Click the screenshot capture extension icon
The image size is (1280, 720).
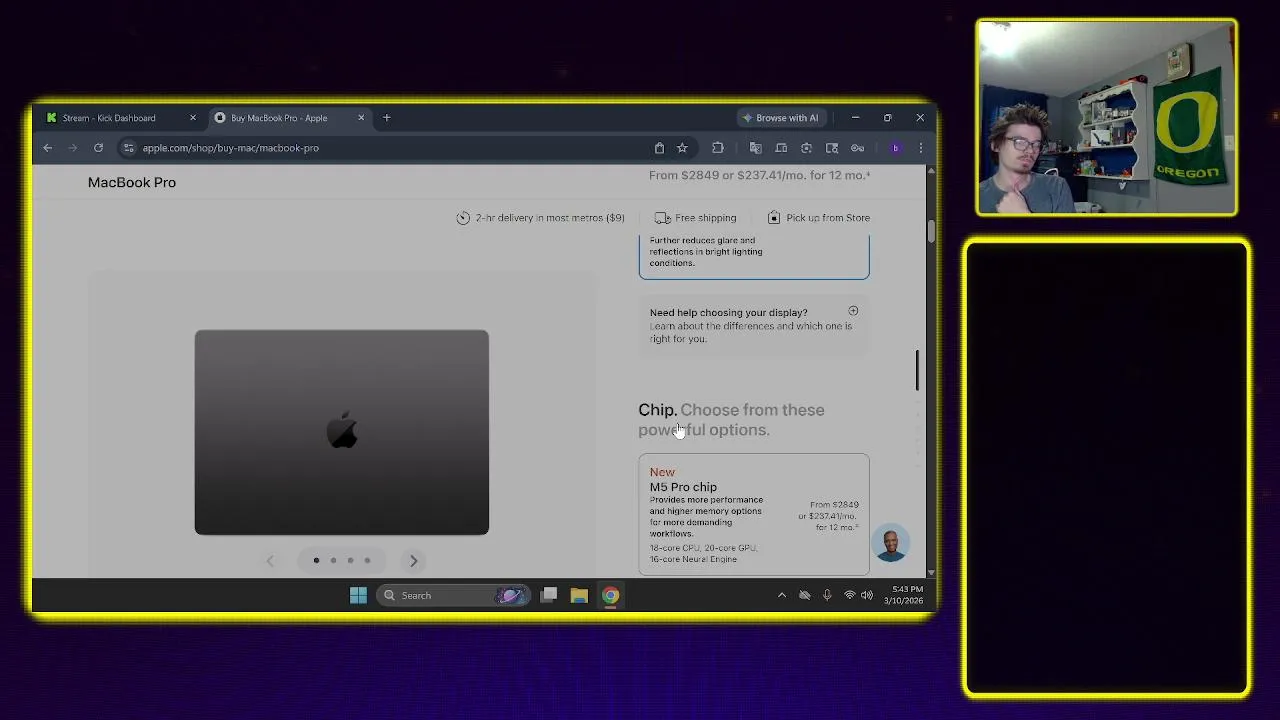[806, 148]
